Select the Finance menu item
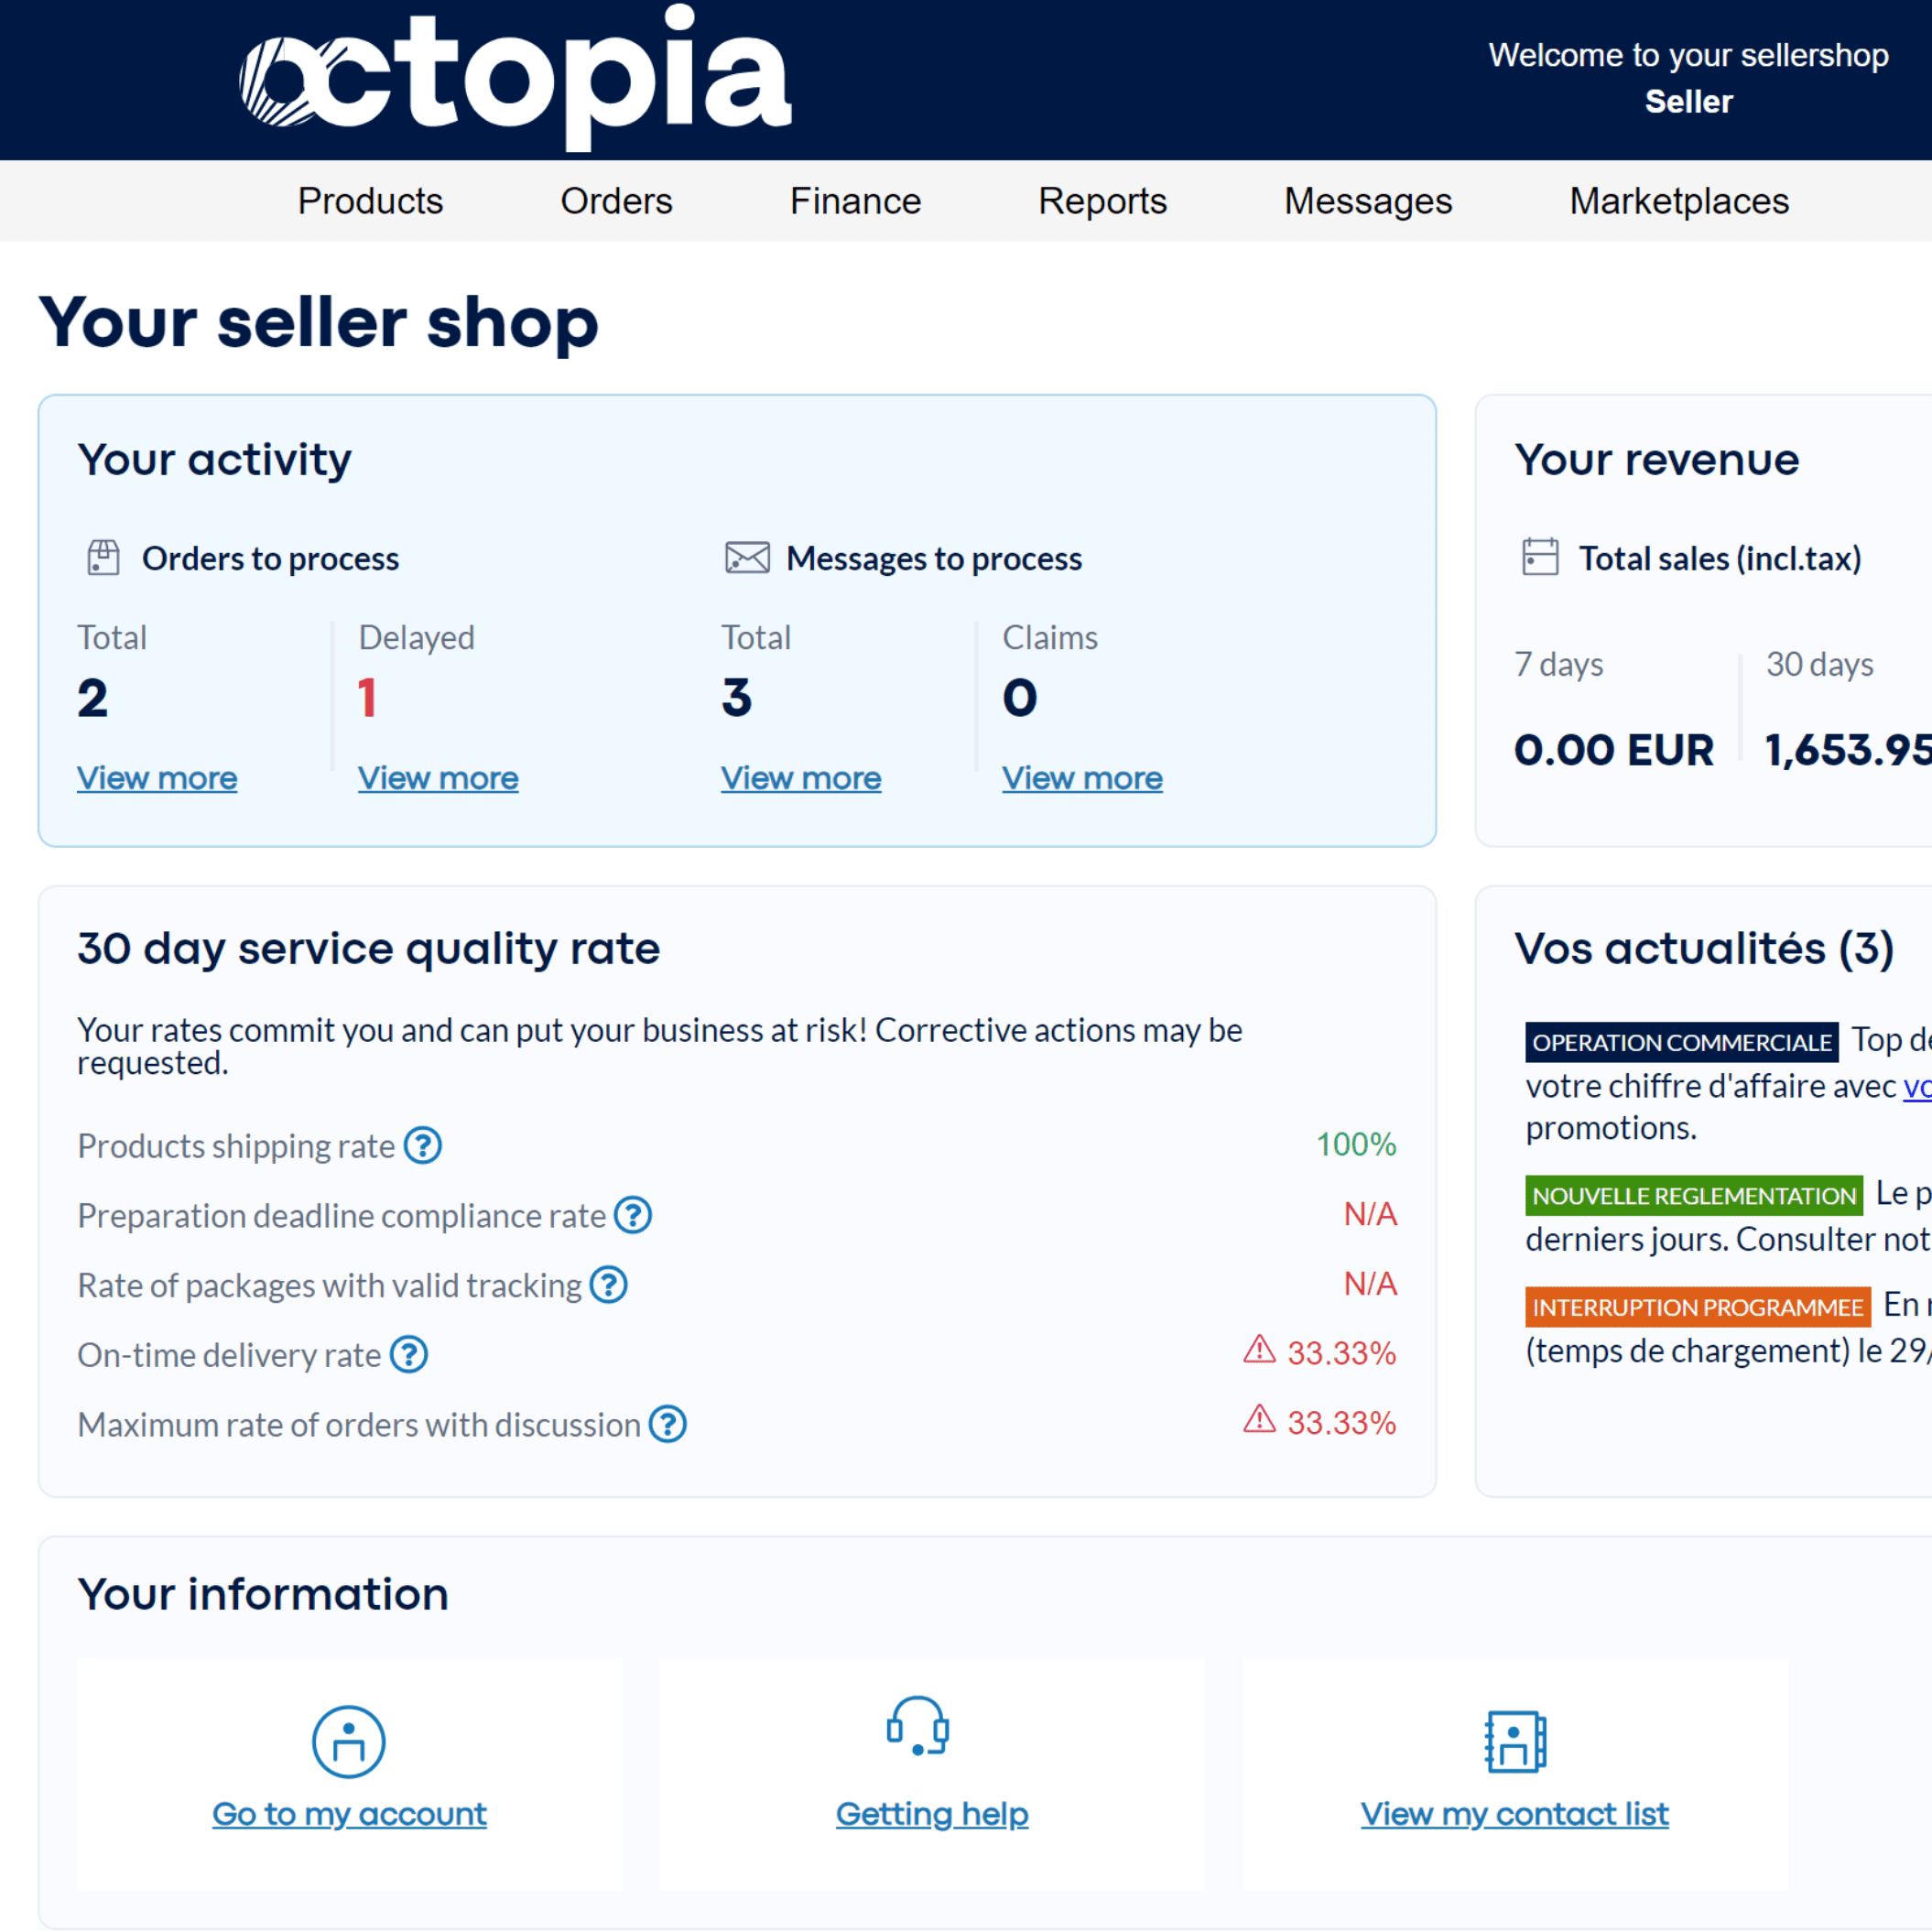Image resolution: width=1932 pixels, height=1931 pixels. coord(855,201)
